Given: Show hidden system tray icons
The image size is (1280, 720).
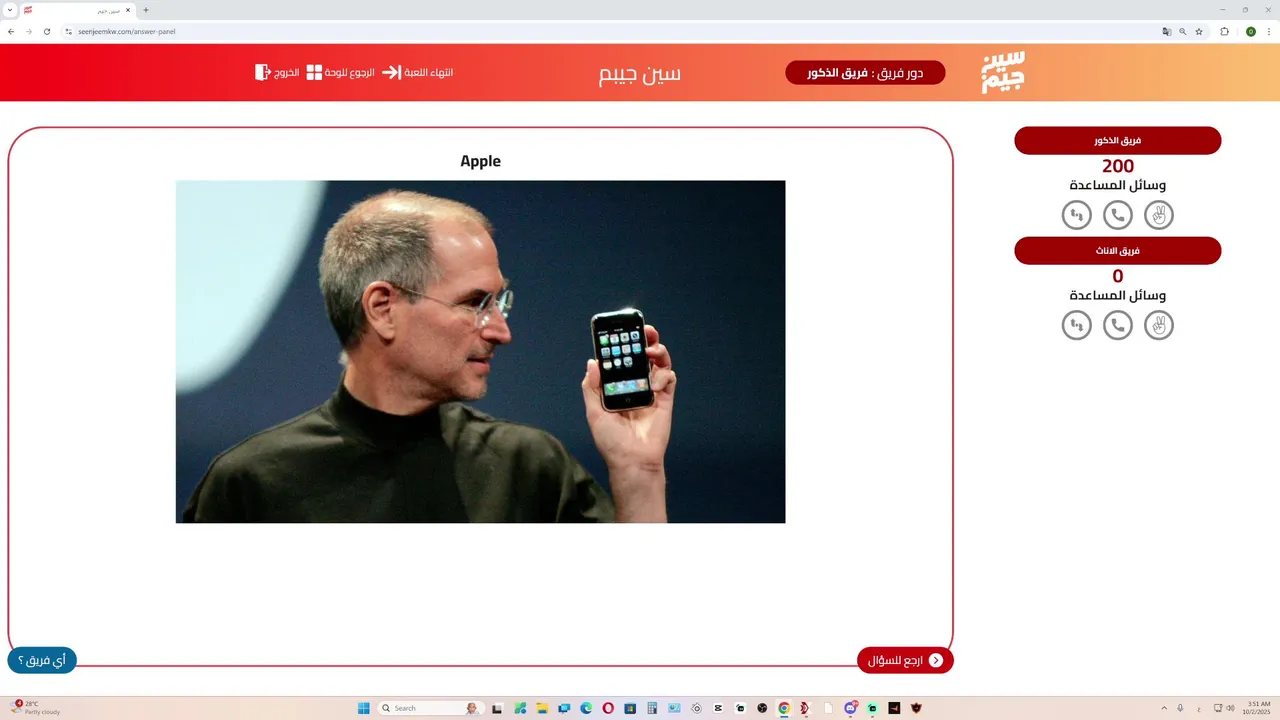Looking at the screenshot, I should point(1163,708).
